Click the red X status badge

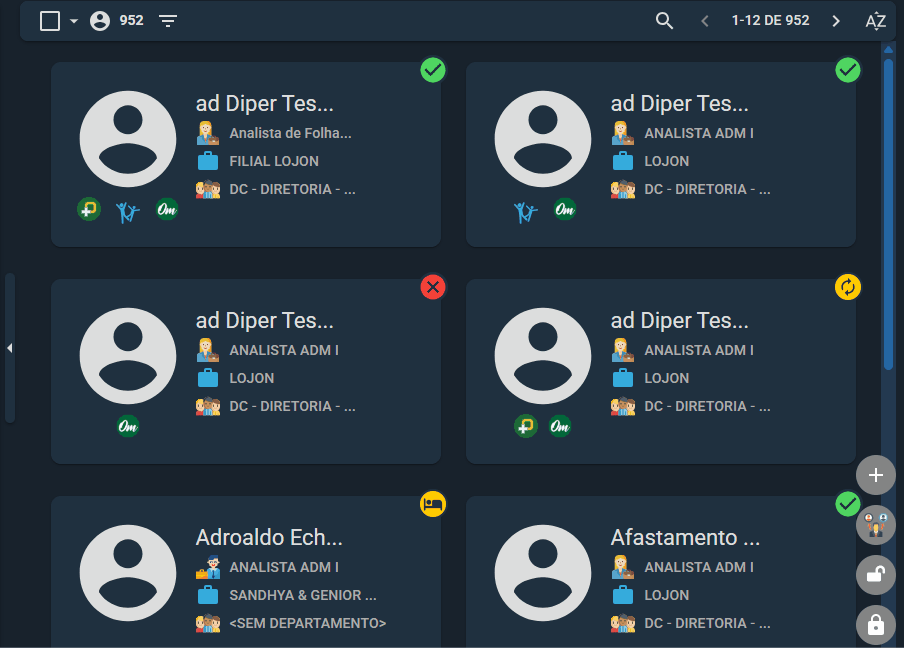(x=433, y=287)
